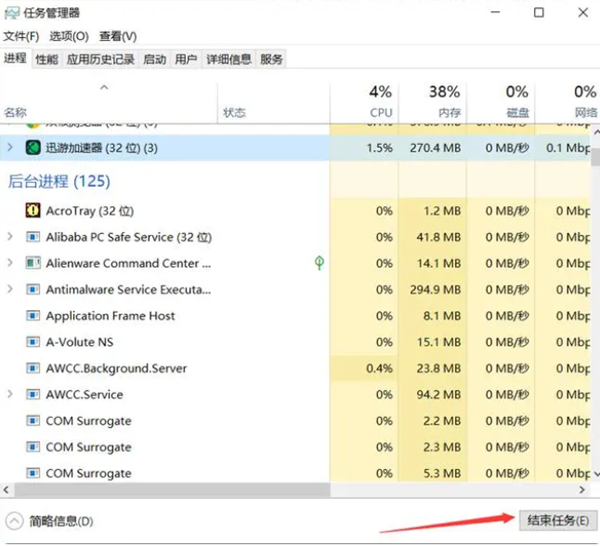The height and width of the screenshot is (546, 600).
Task: Sort by the 状态 column header
Action: pyautogui.click(x=274, y=103)
